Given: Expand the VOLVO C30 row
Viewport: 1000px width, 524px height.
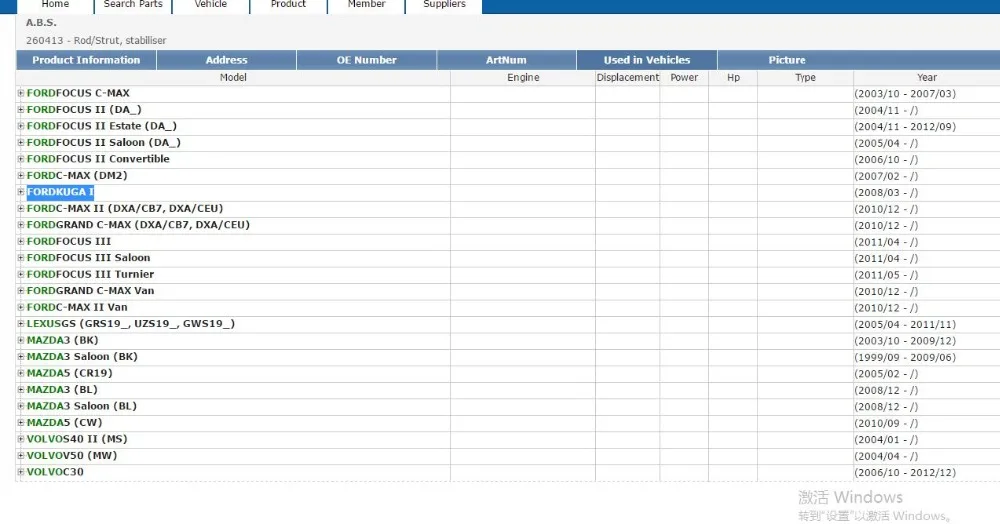Looking at the screenshot, I should (x=21, y=472).
